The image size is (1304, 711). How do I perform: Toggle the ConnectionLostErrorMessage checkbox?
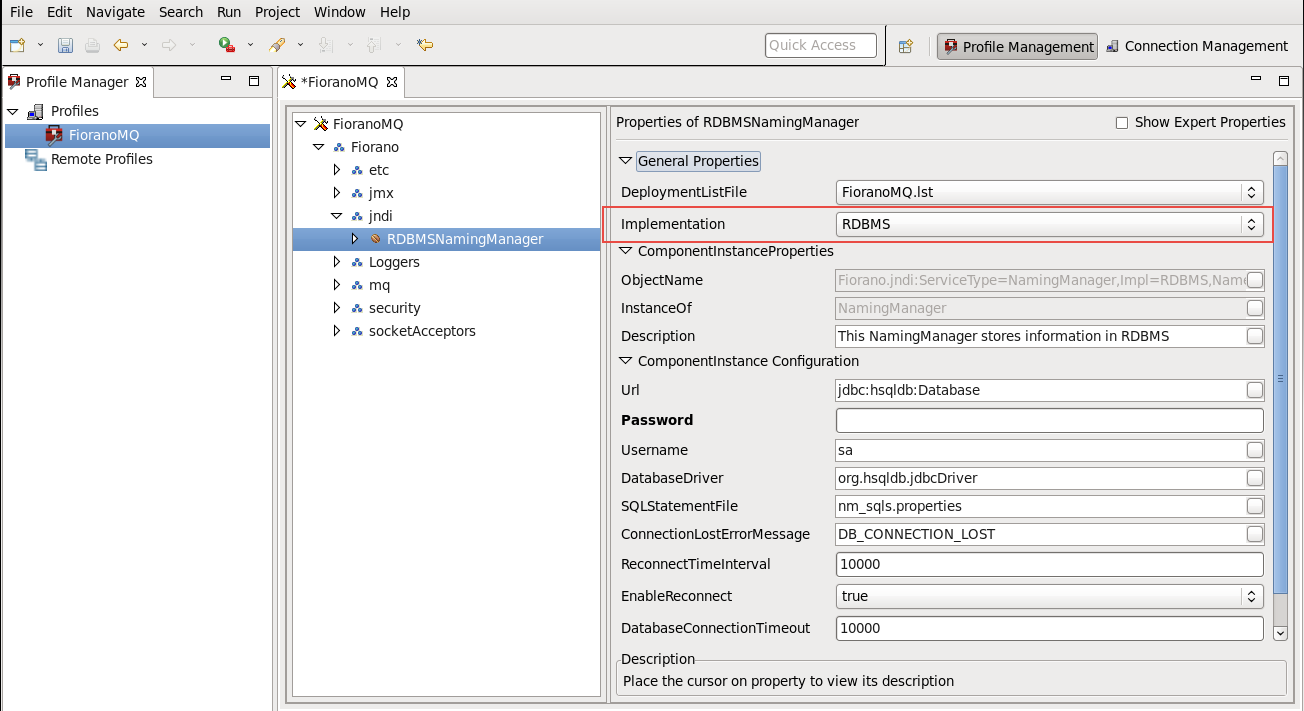tap(1255, 534)
